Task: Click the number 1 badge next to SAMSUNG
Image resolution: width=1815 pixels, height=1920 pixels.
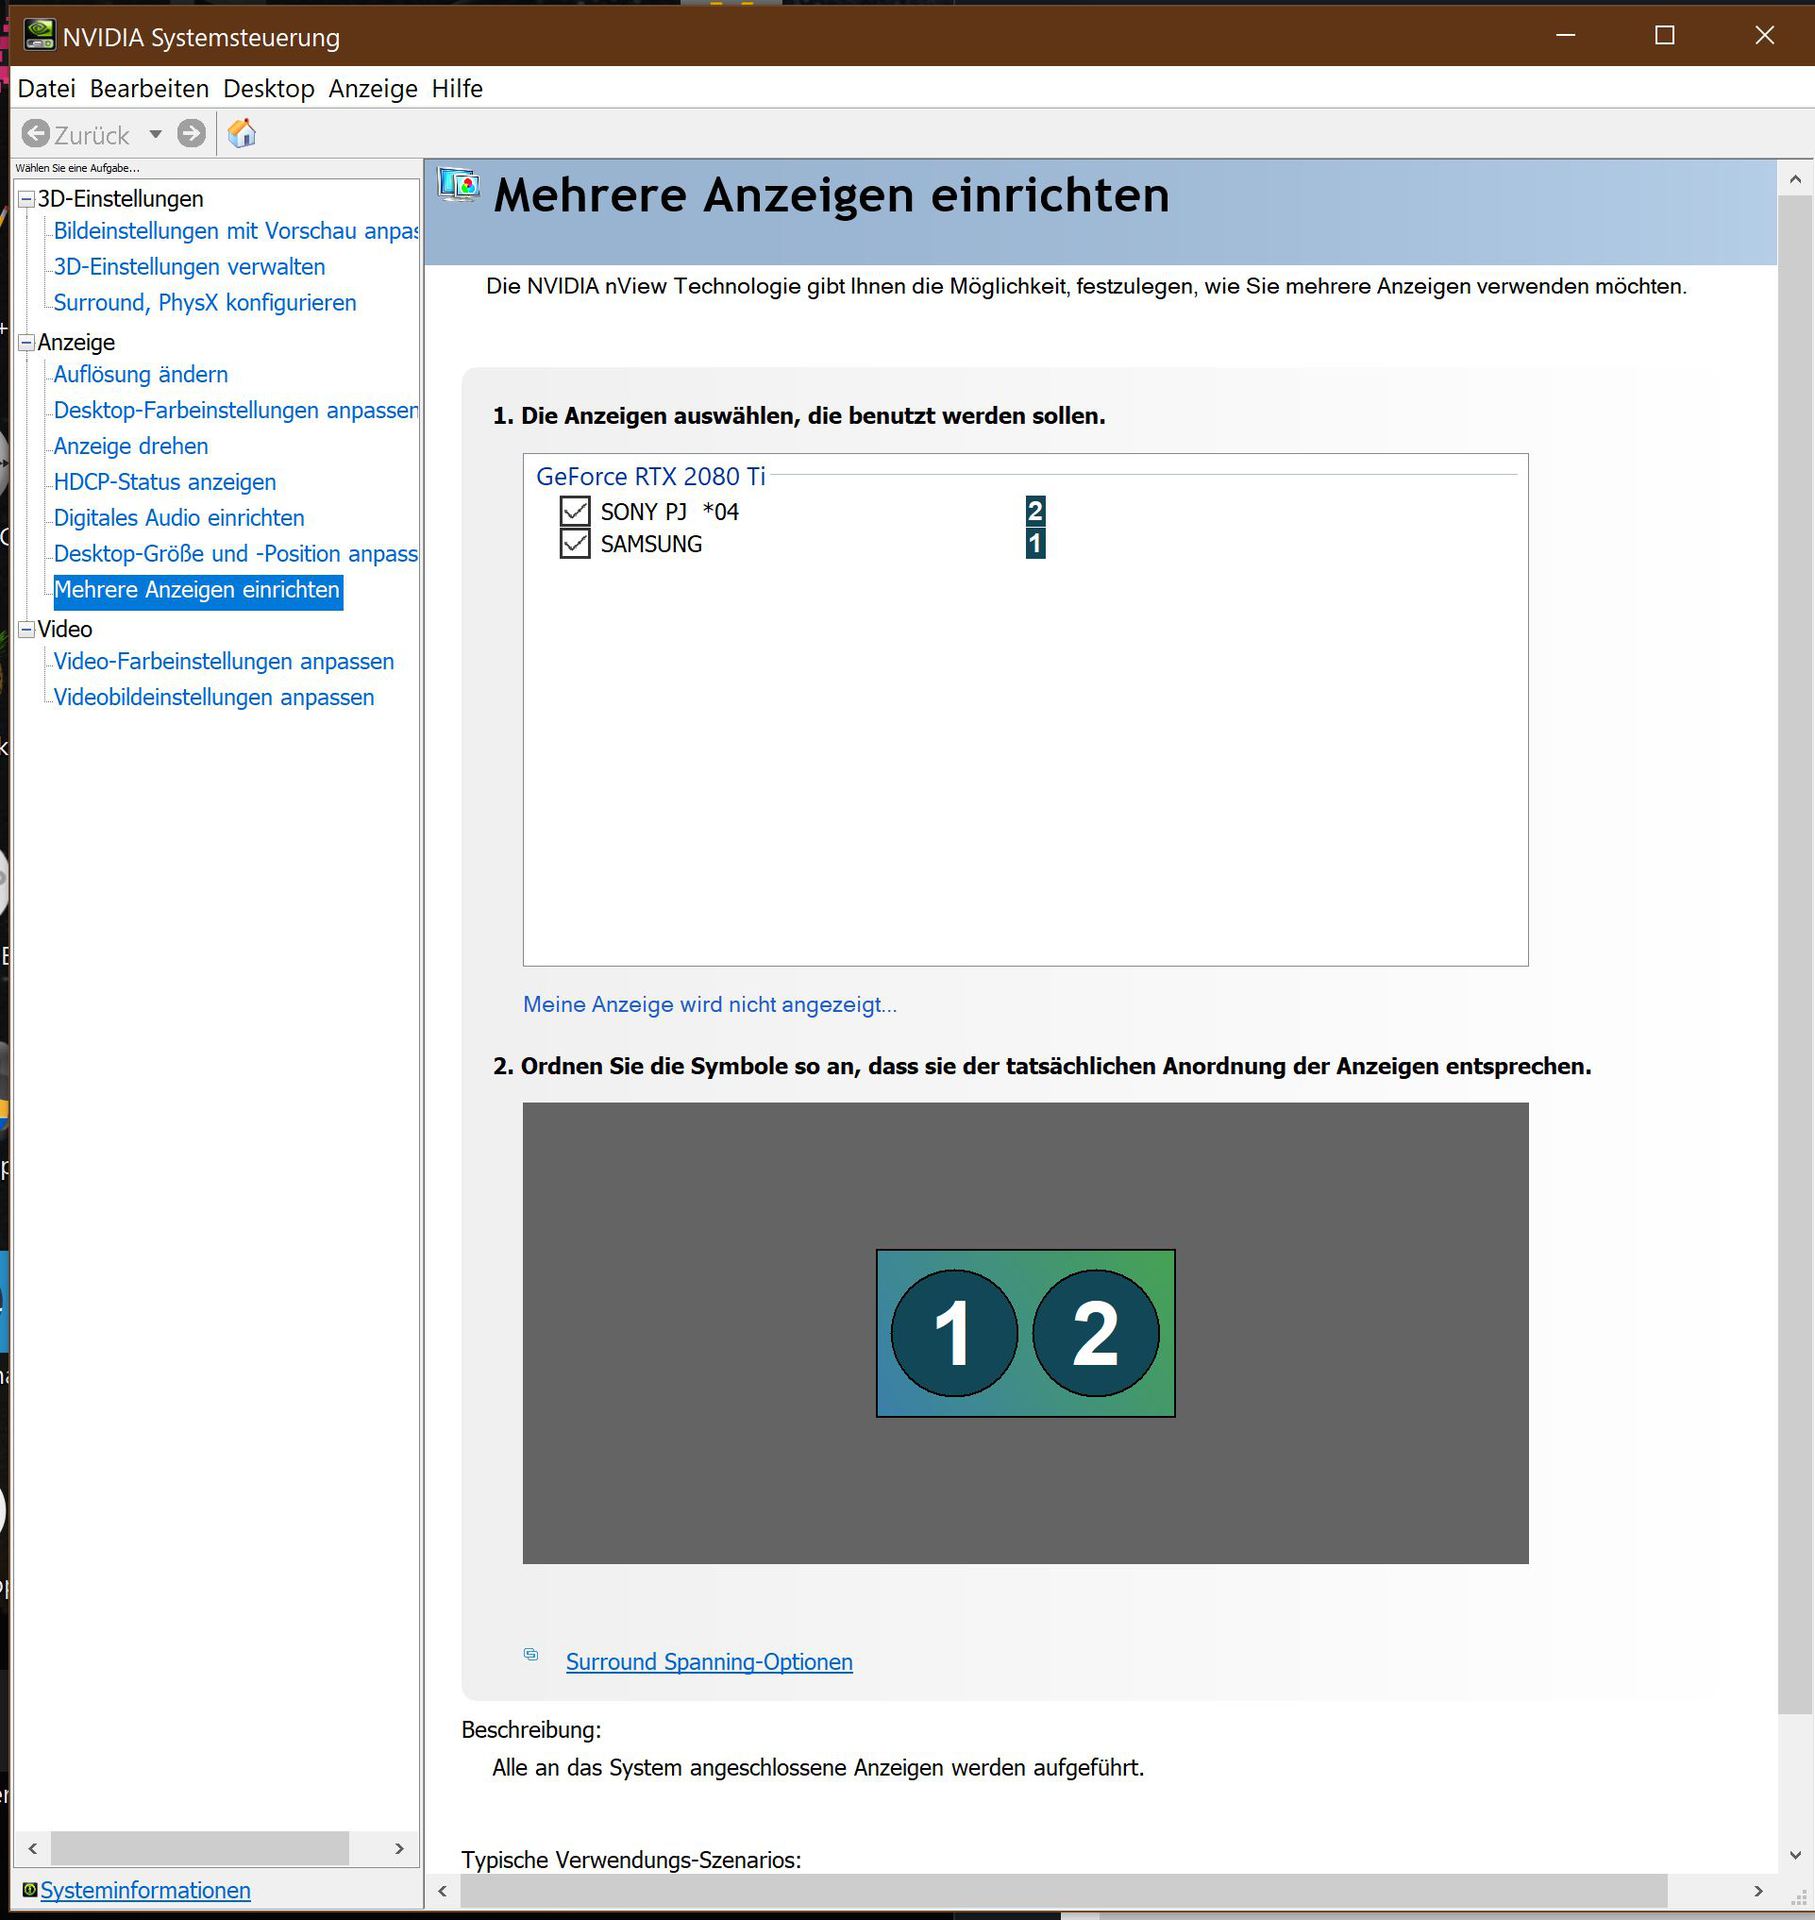Action: (x=1036, y=544)
